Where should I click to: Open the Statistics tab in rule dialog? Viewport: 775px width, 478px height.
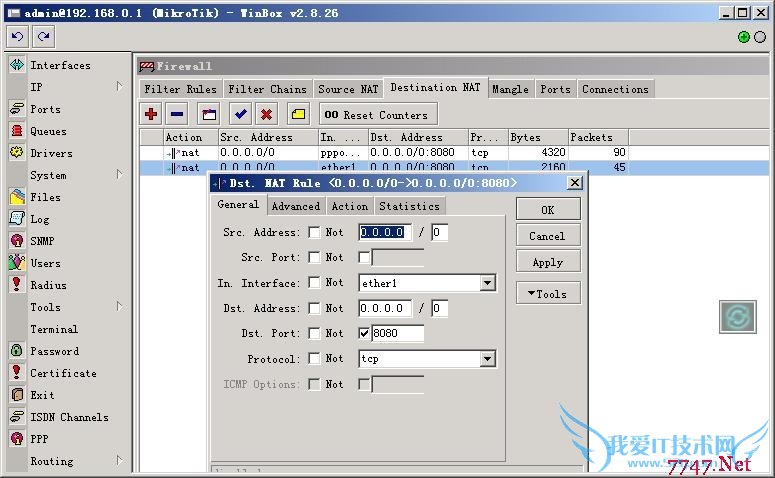[x=409, y=207]
